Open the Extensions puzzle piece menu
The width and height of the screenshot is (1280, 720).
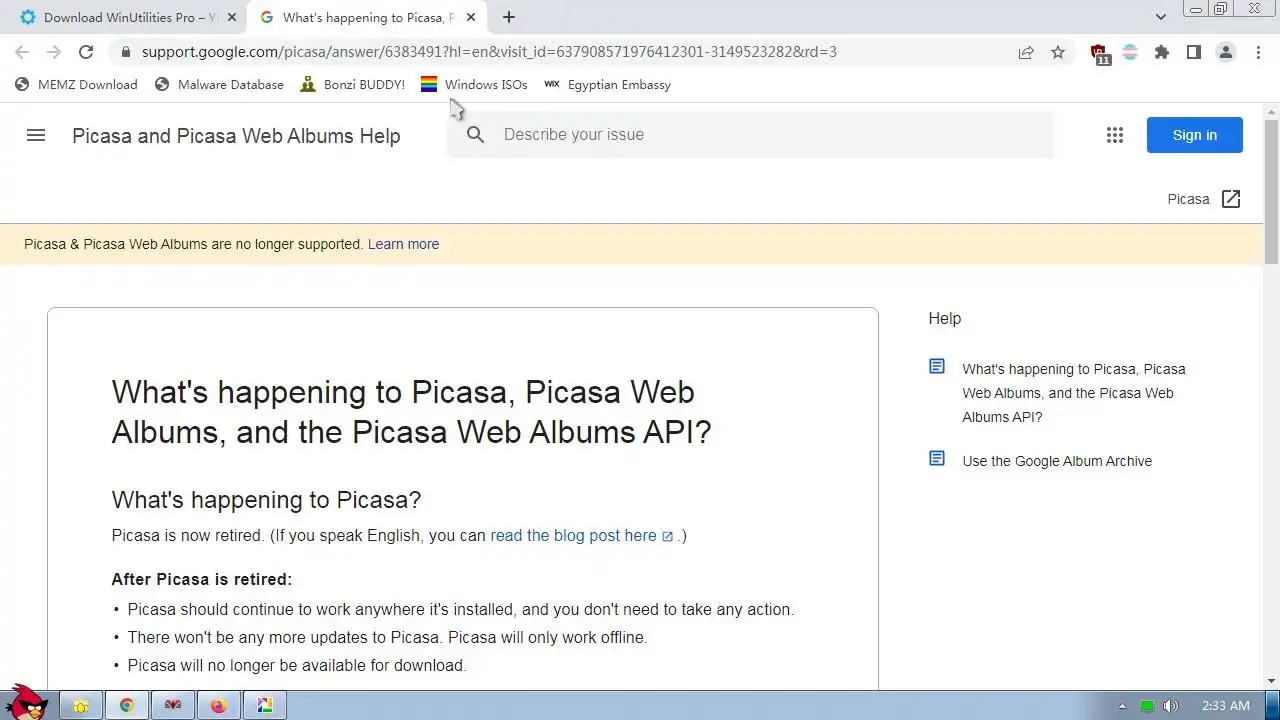pyautogui.click(x=1162, y=52)
